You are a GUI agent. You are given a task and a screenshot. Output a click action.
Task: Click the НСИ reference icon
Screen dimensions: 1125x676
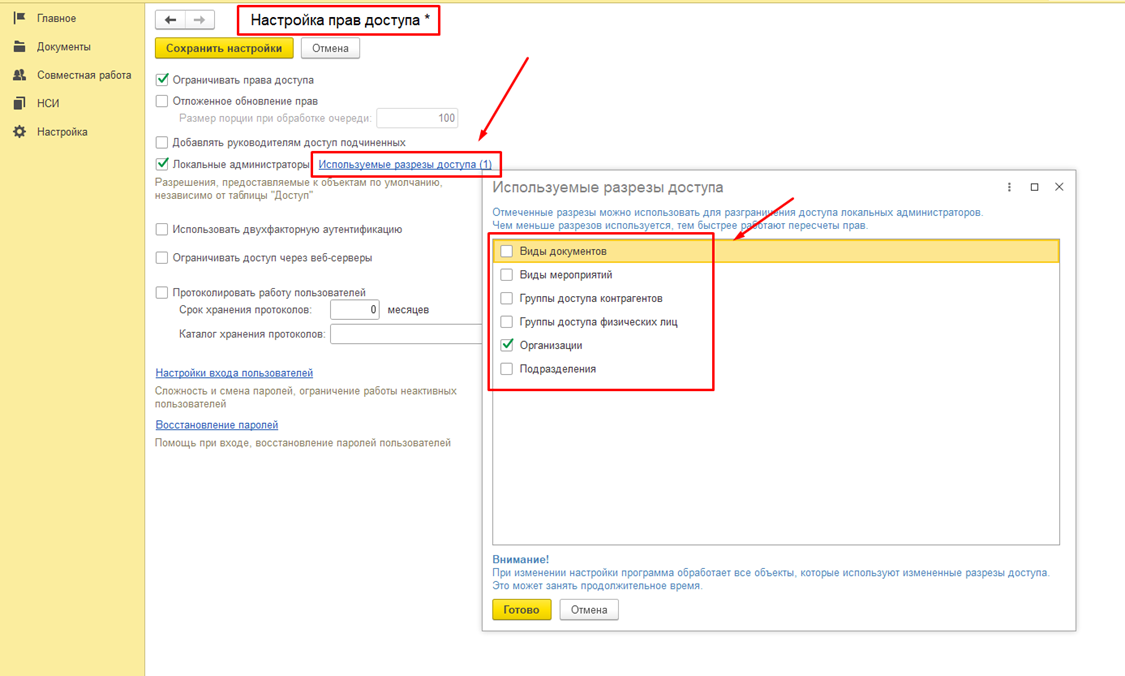(19, 103)
